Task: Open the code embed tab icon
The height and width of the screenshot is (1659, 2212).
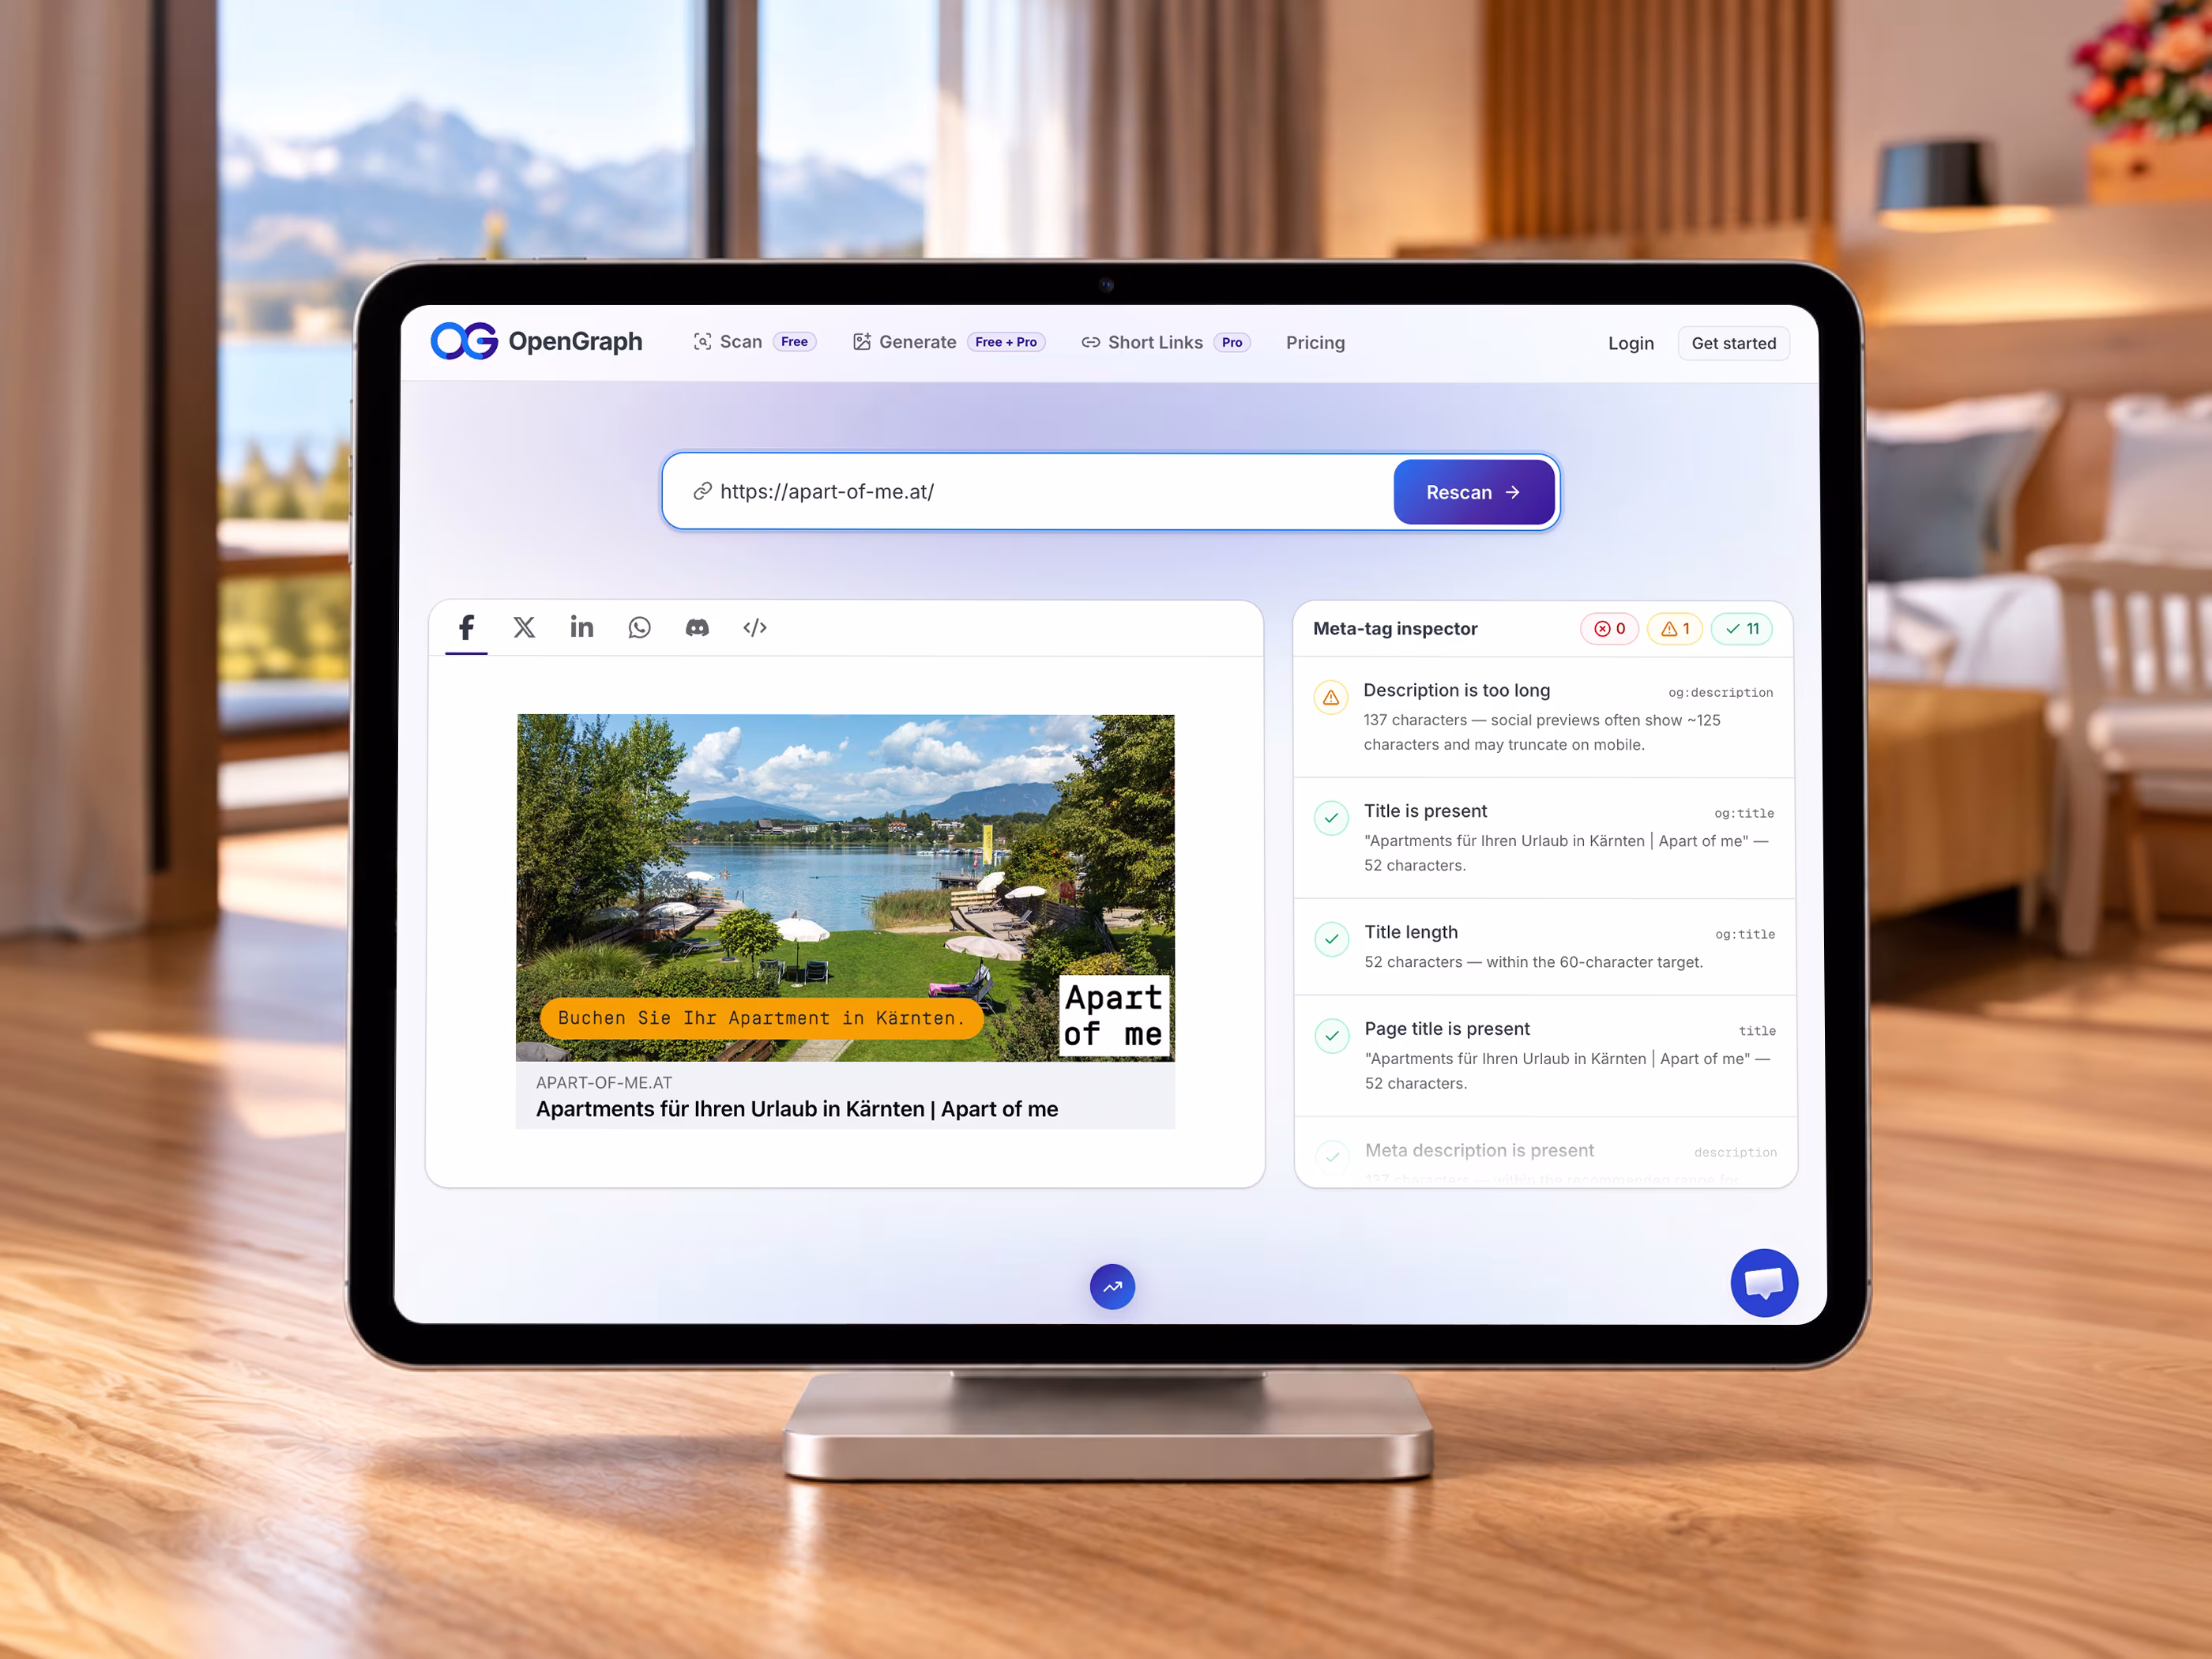Action: coord(755,628)
